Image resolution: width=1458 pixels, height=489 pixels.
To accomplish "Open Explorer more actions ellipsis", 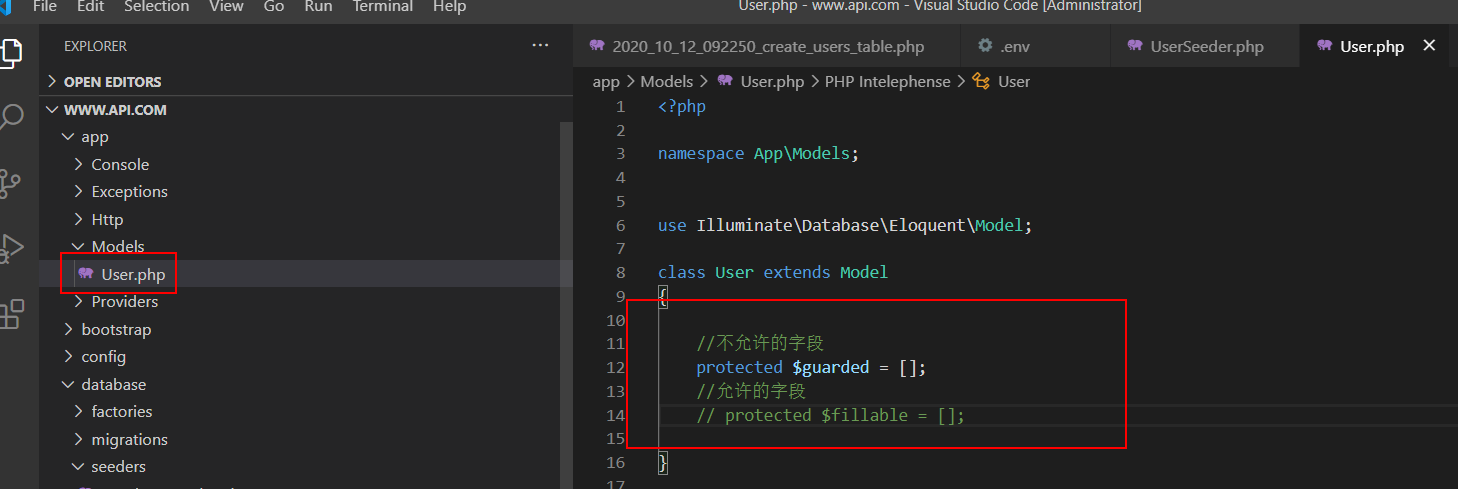I will pyautogui.click(x=541, y=46).
